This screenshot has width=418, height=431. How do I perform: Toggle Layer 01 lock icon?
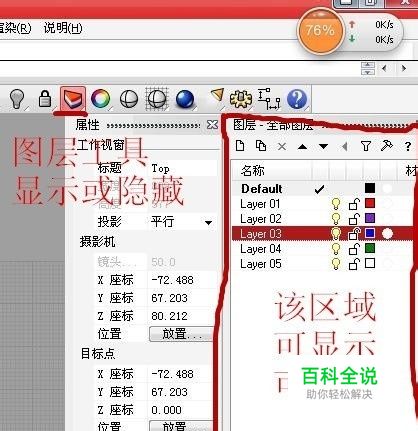(354, 204)
